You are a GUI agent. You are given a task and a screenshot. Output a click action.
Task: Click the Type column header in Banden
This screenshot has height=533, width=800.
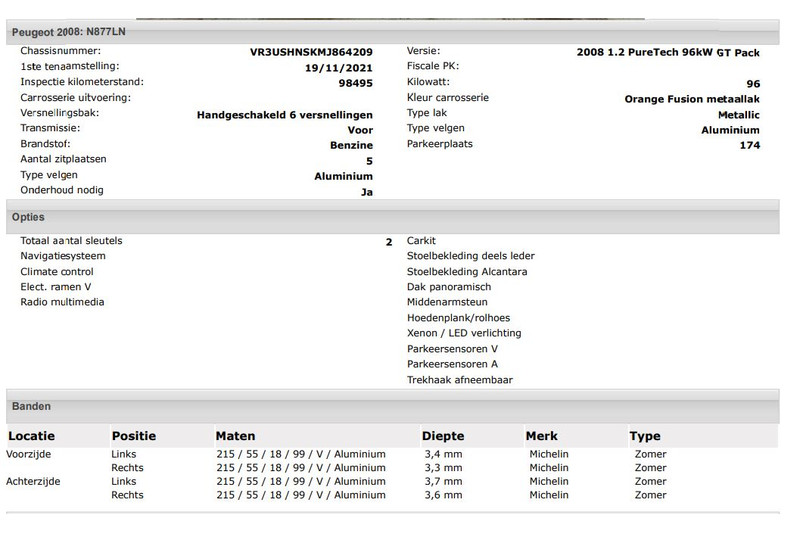(645, 436)
